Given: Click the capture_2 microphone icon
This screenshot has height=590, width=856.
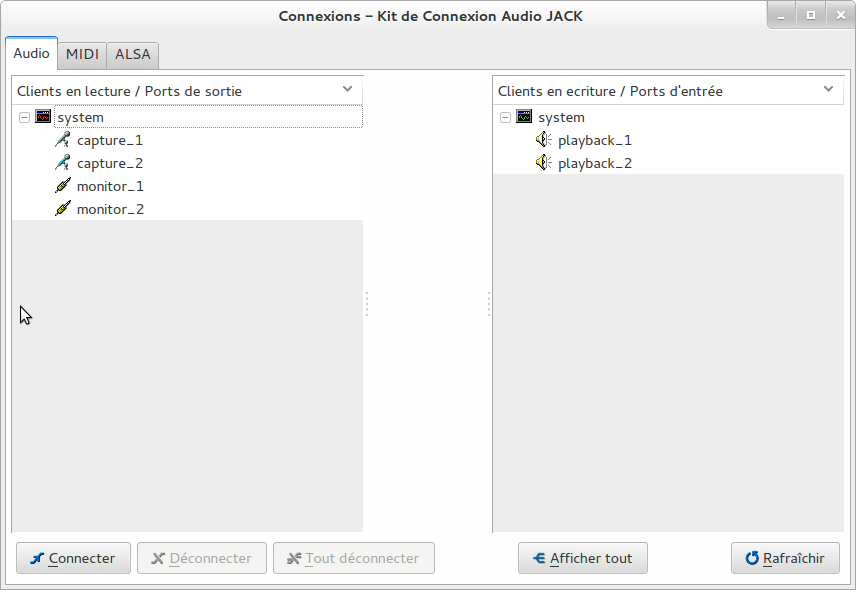Looking at the screenshot, I should [63, 163].
